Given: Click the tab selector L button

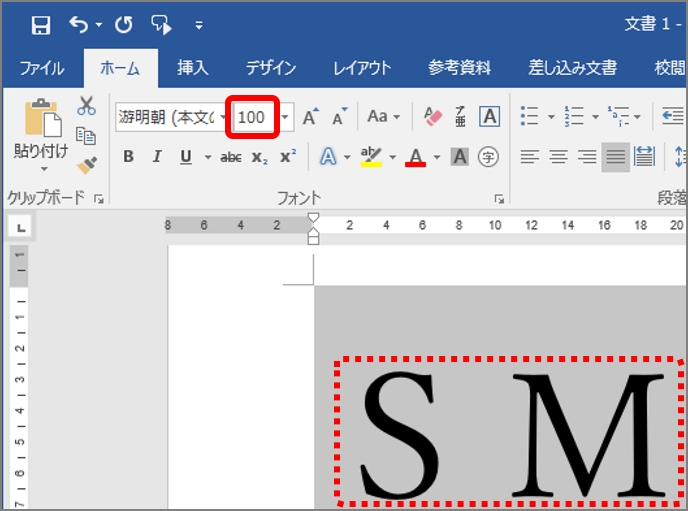Looking at the screenshot, I should point(21,228).
